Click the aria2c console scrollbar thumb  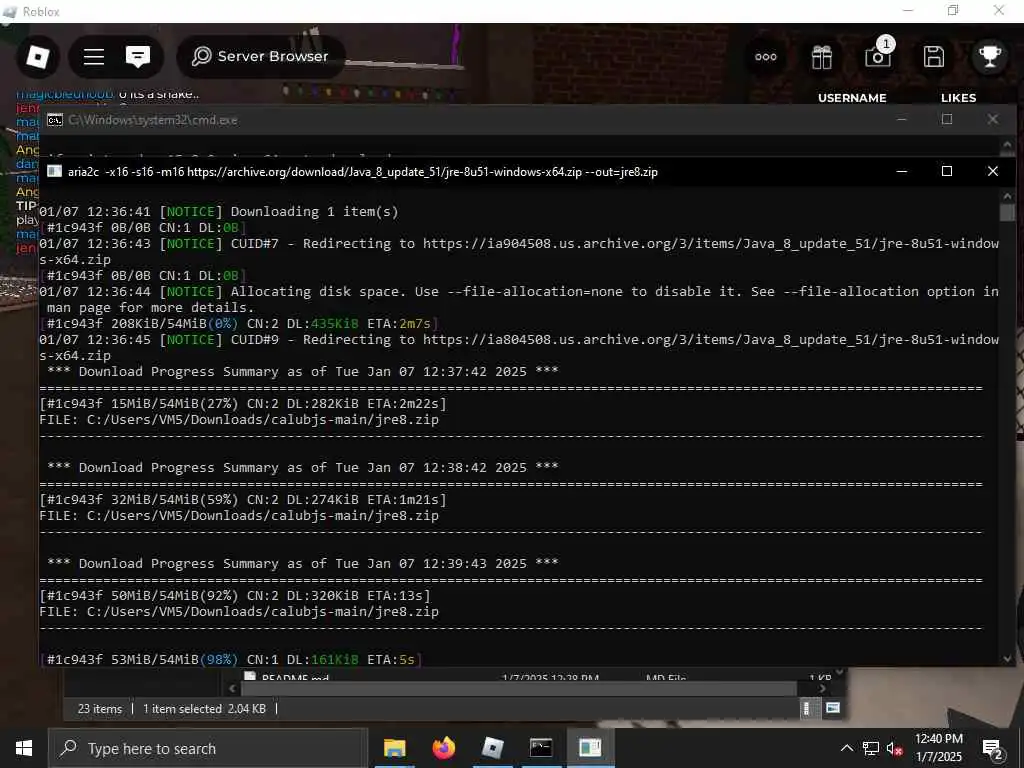tap(1007, 212)
